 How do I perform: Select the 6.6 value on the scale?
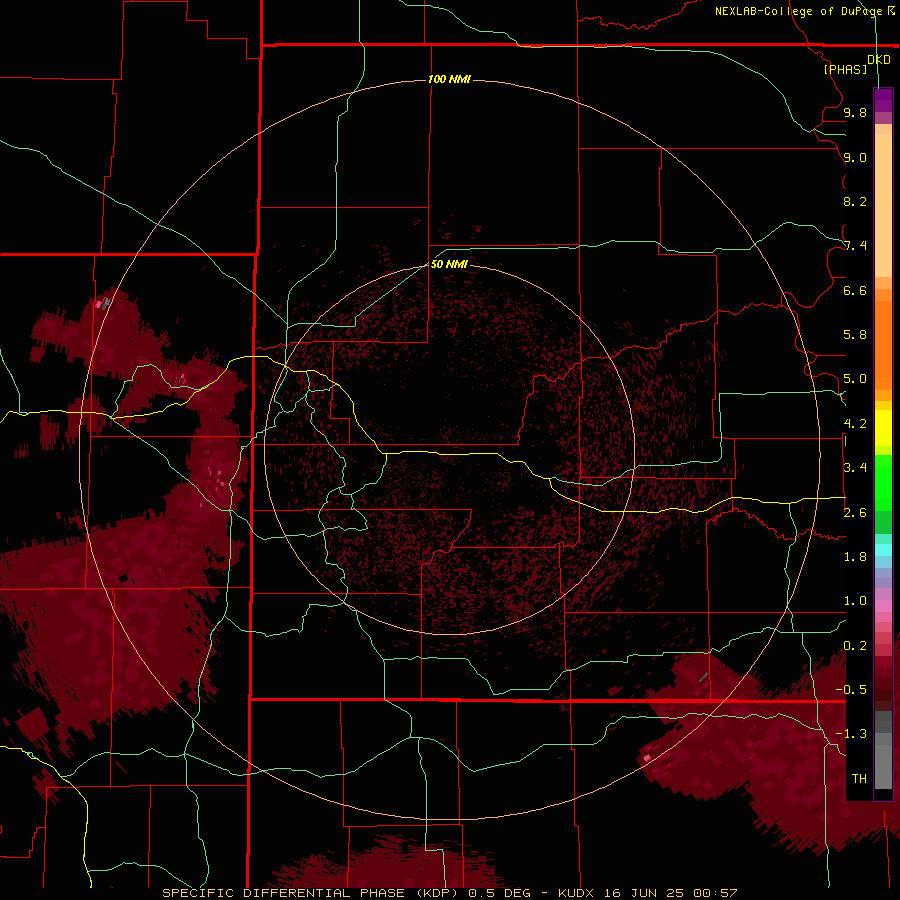[x=855, y=290]
